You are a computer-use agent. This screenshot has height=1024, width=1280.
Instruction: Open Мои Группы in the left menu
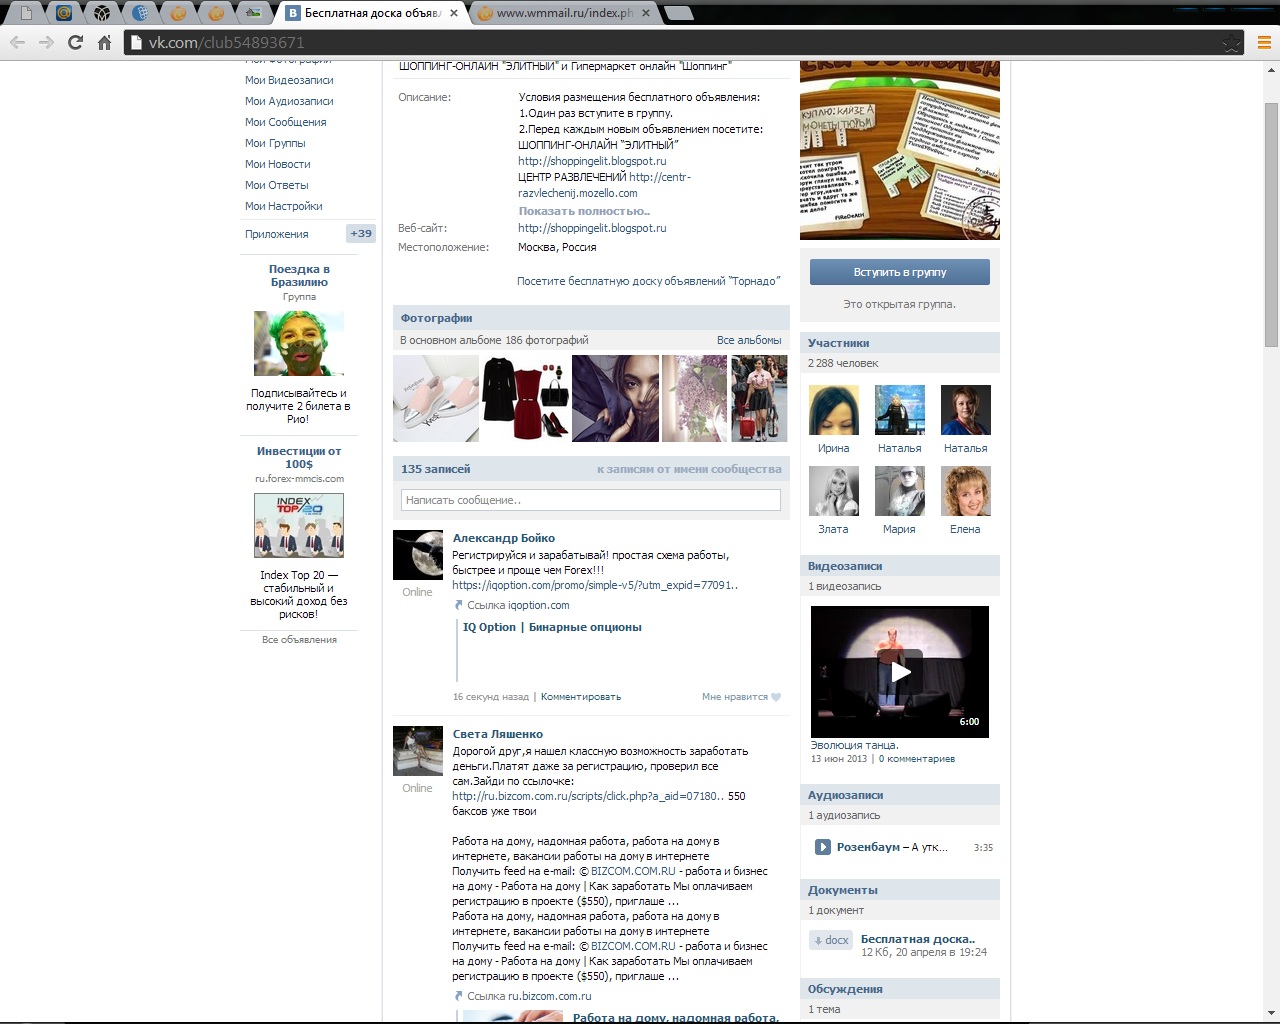coord(275,143)
